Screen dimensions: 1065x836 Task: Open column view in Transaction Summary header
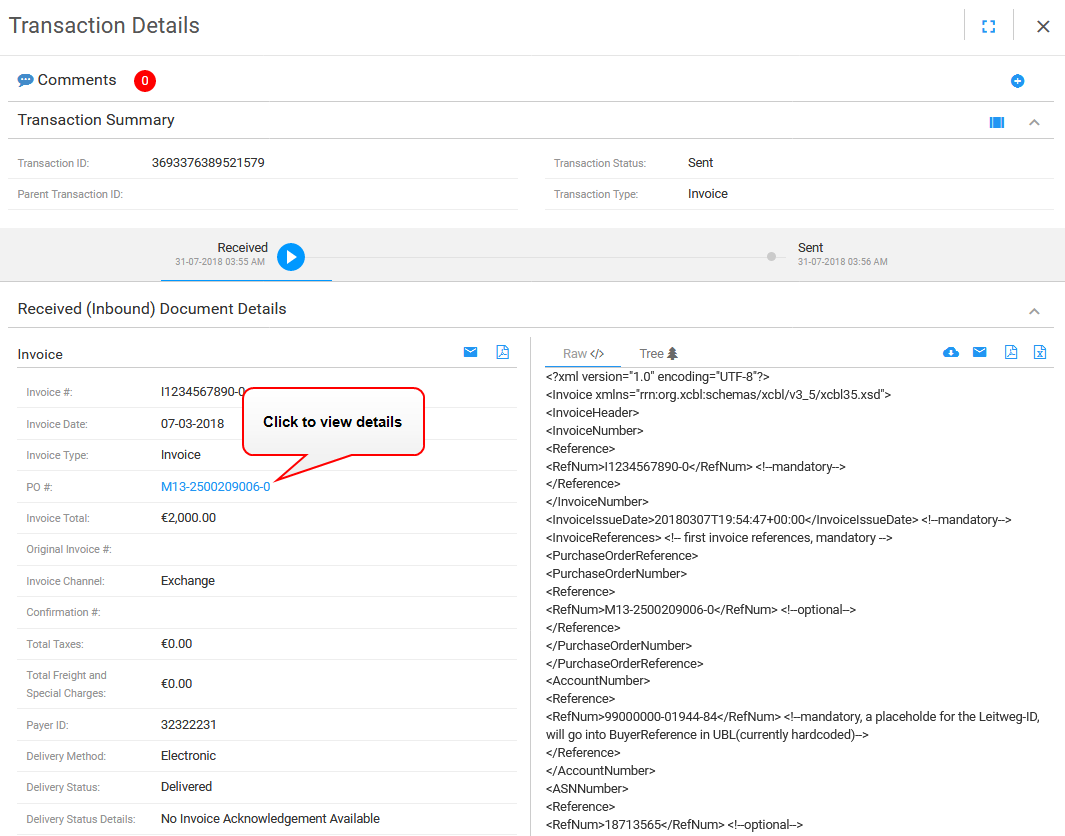click(x=996, y=122)
